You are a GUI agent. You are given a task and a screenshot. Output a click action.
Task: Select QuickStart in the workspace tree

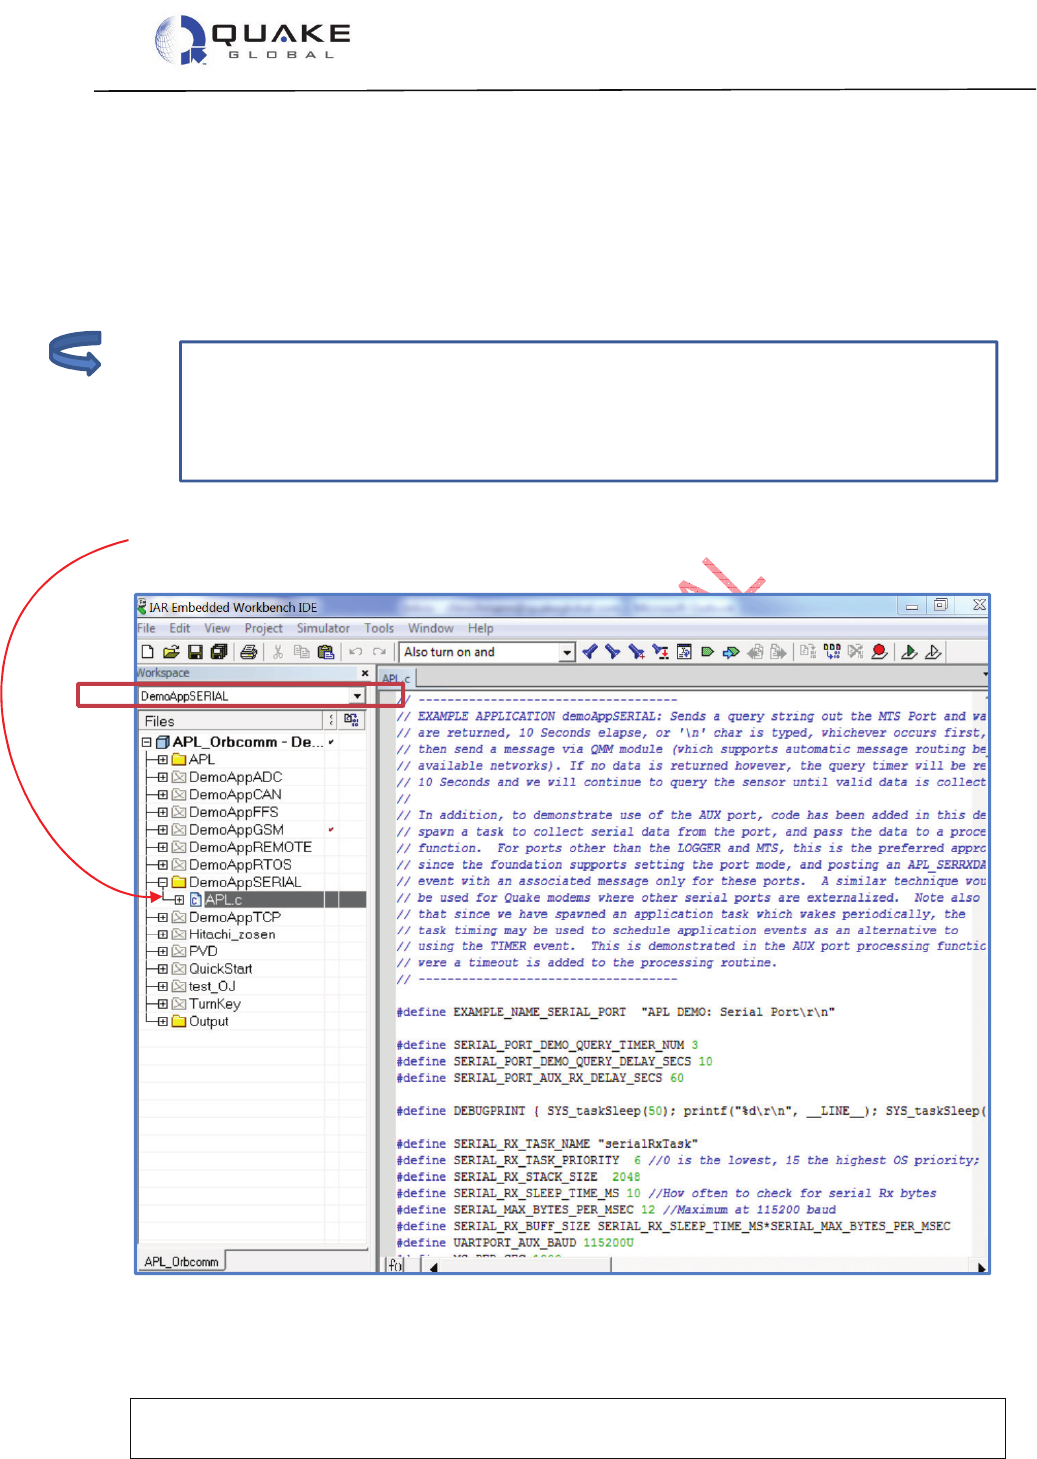point(220,969)
